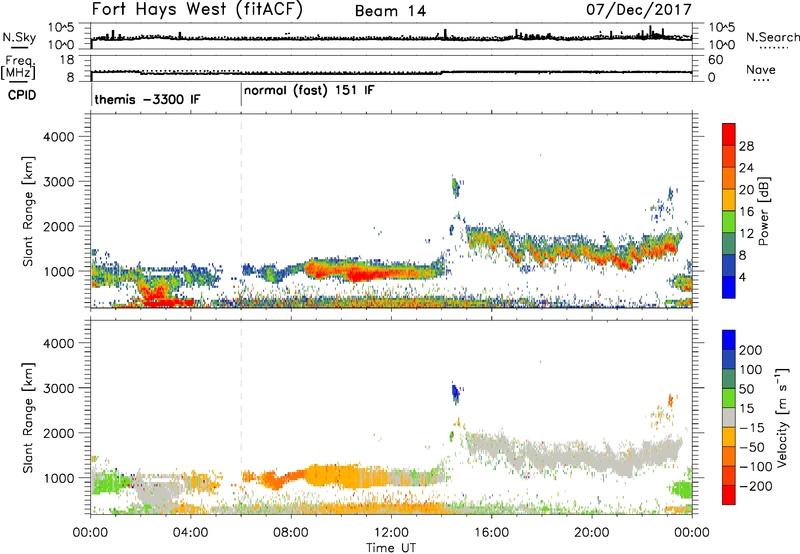800x554 pixels.
Task: Click the '16:00' time axis tick
Action: pos(491,533)
